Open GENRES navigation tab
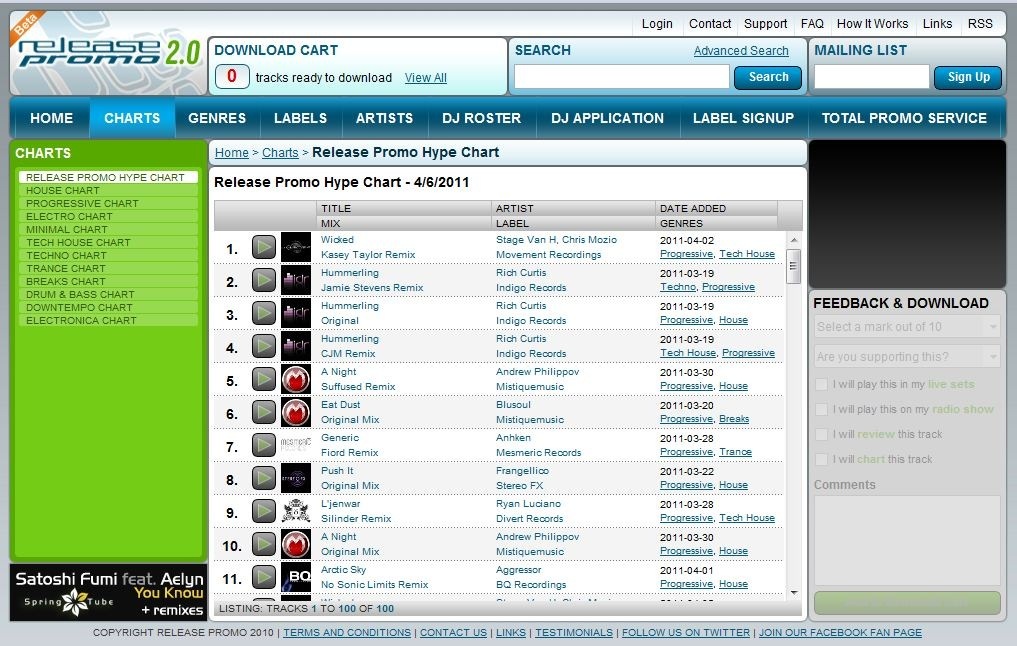 217,118
